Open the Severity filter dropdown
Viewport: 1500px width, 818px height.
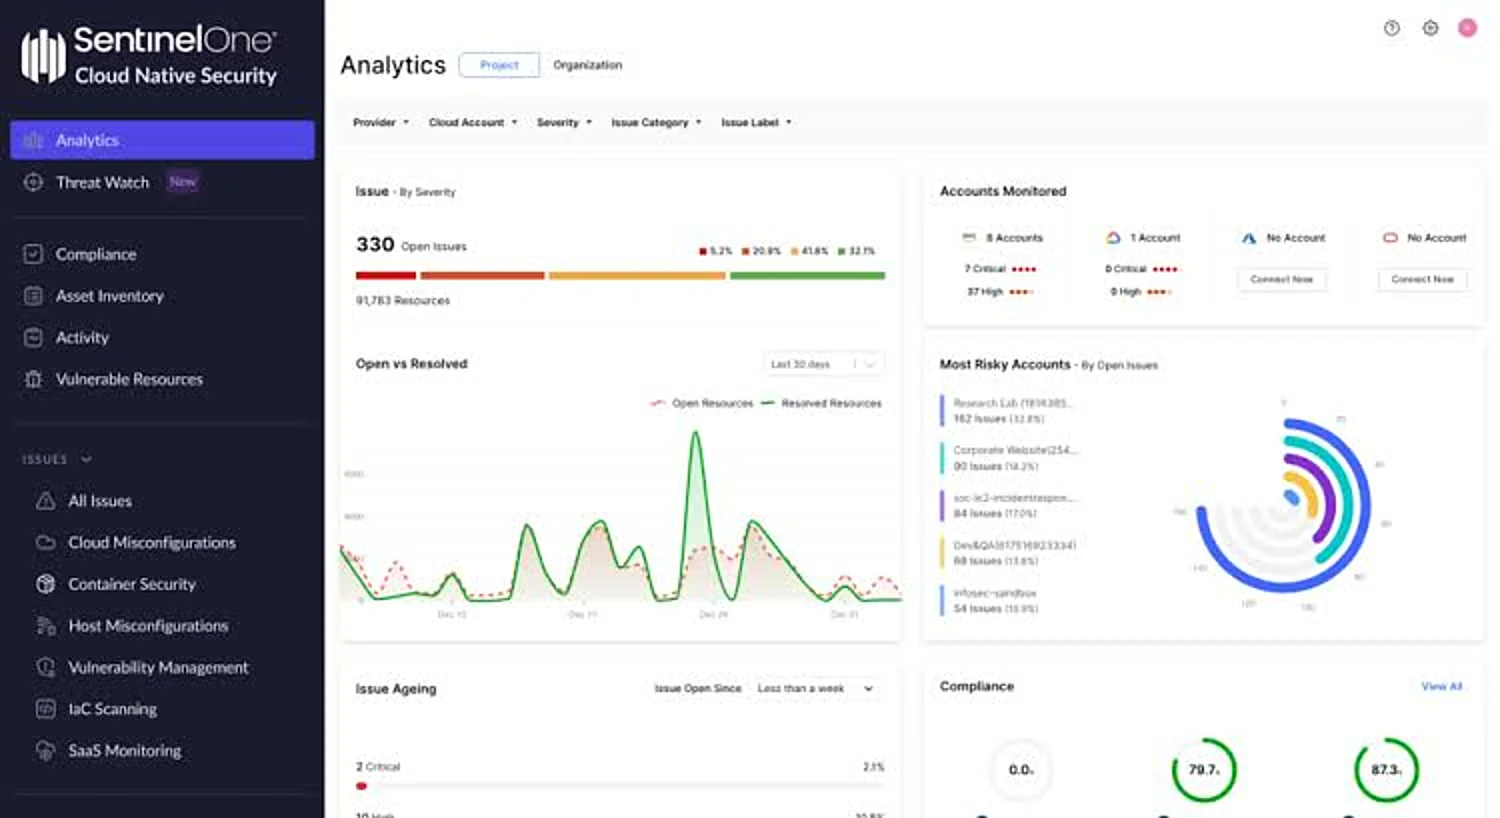coord(564,122)
